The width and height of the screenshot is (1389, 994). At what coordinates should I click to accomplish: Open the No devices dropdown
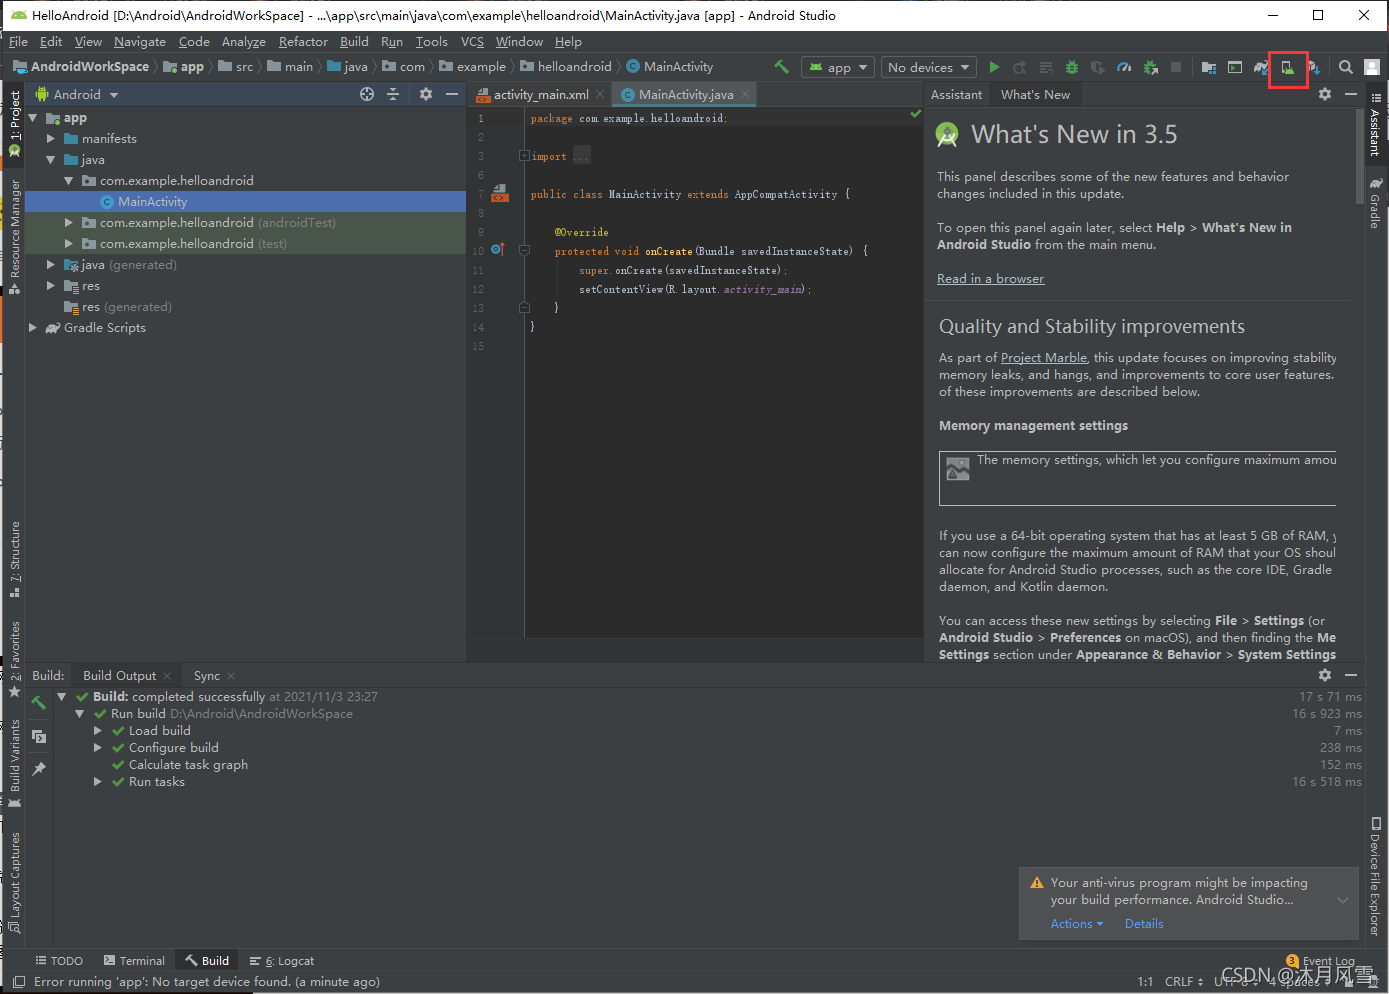pos(929,67)
